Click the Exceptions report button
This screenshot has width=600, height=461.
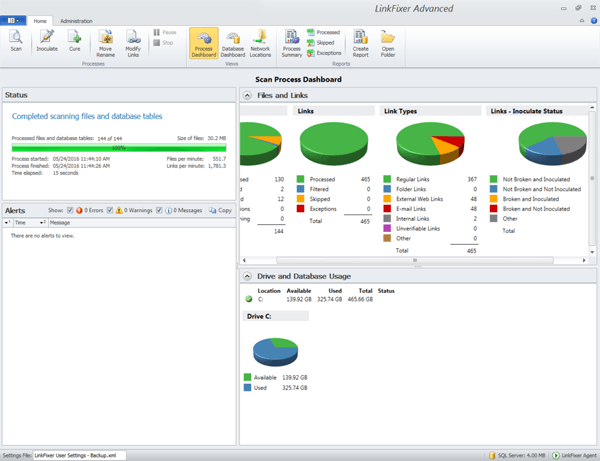pyautogui.click(x=327, y=52)
